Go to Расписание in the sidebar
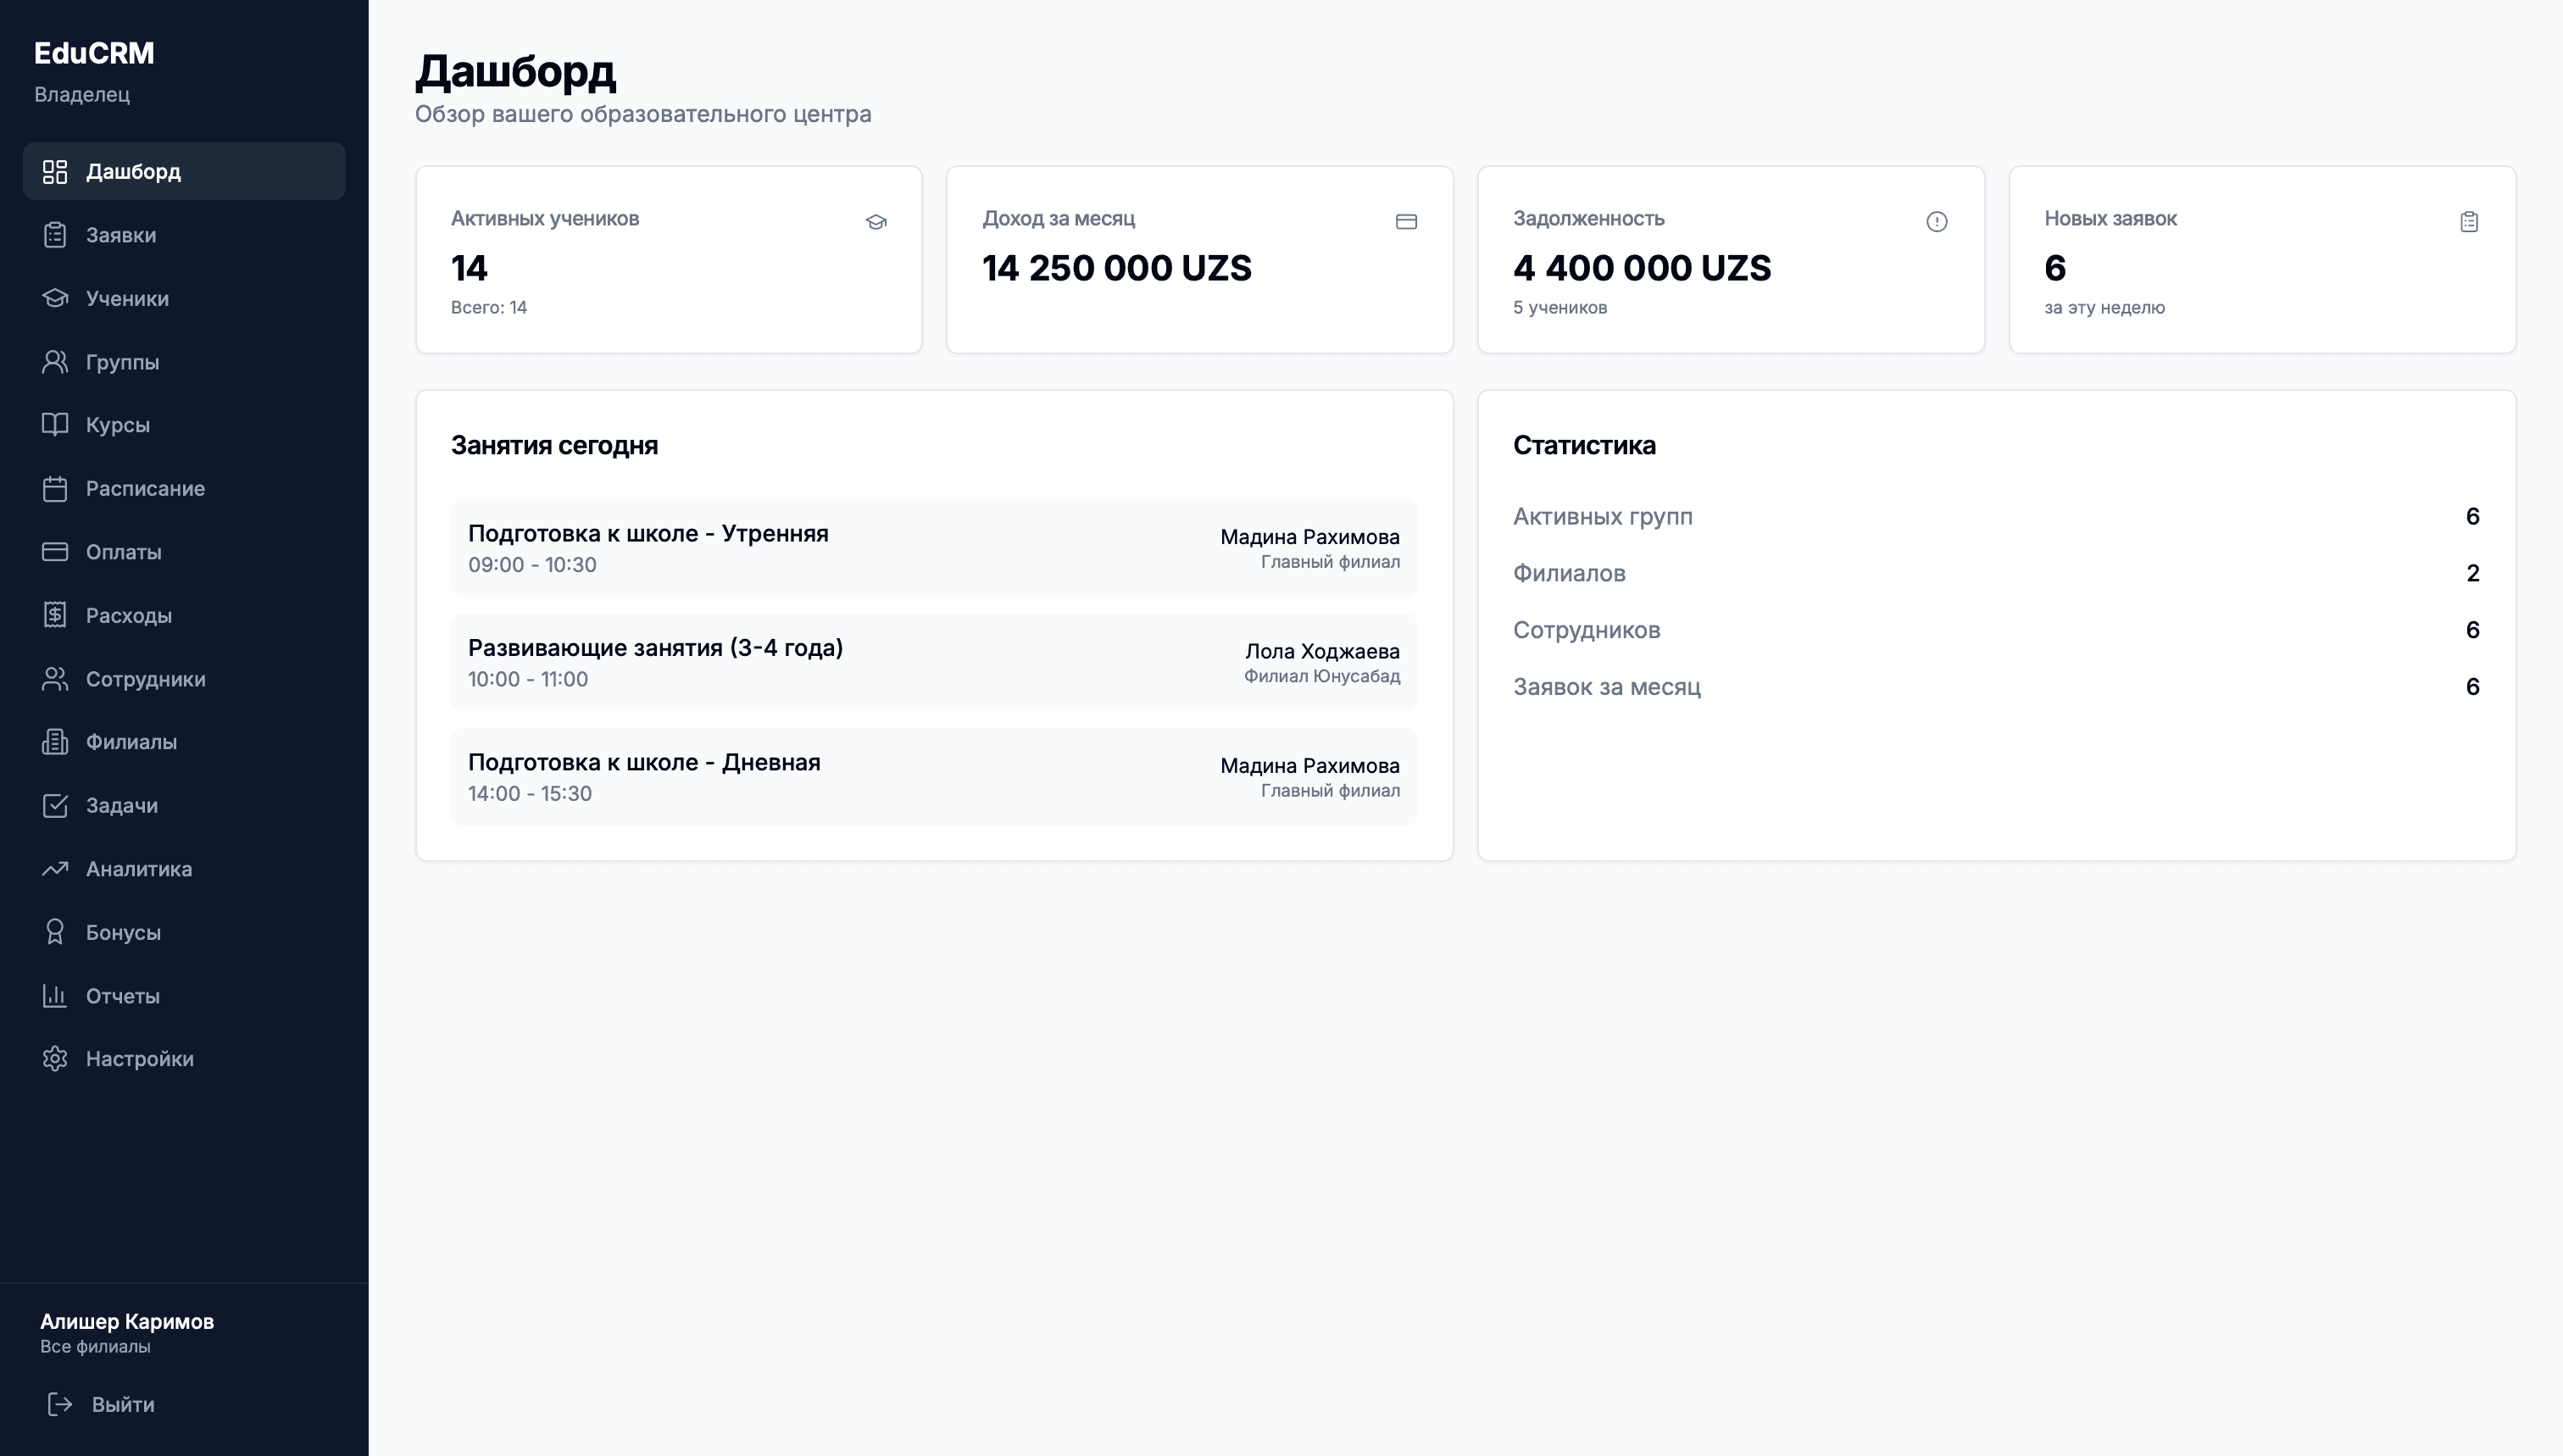This screenshot has height=1456, width=2563. point(184,489)
